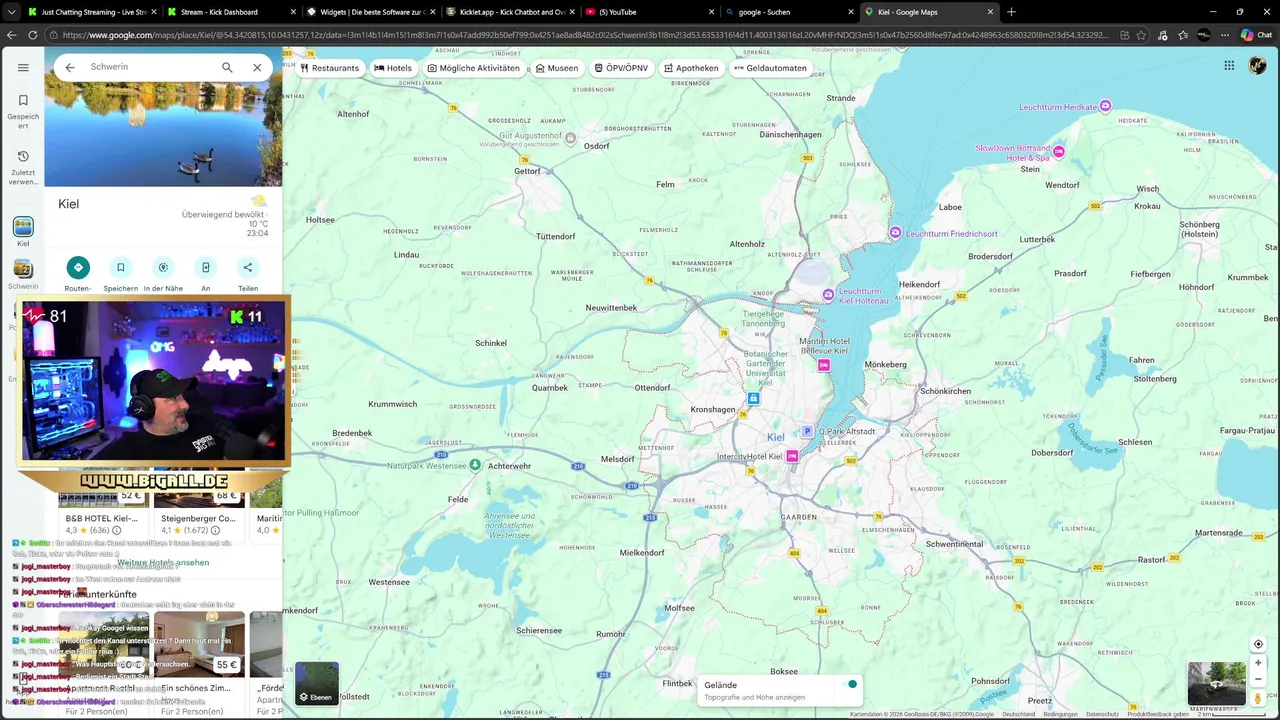The height and width of the screenshot is (720, 1280).
Task: Click into the Schwerin search field
Action: point(150,67)
